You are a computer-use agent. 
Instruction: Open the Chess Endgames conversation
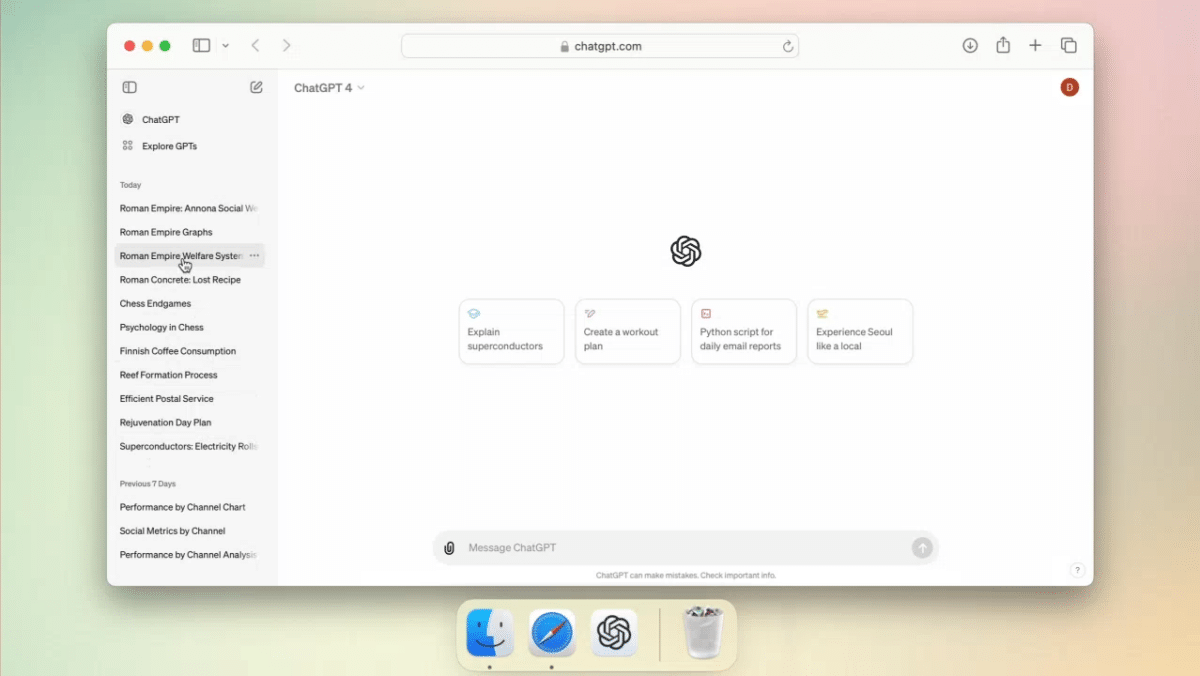tap(155, 303)
